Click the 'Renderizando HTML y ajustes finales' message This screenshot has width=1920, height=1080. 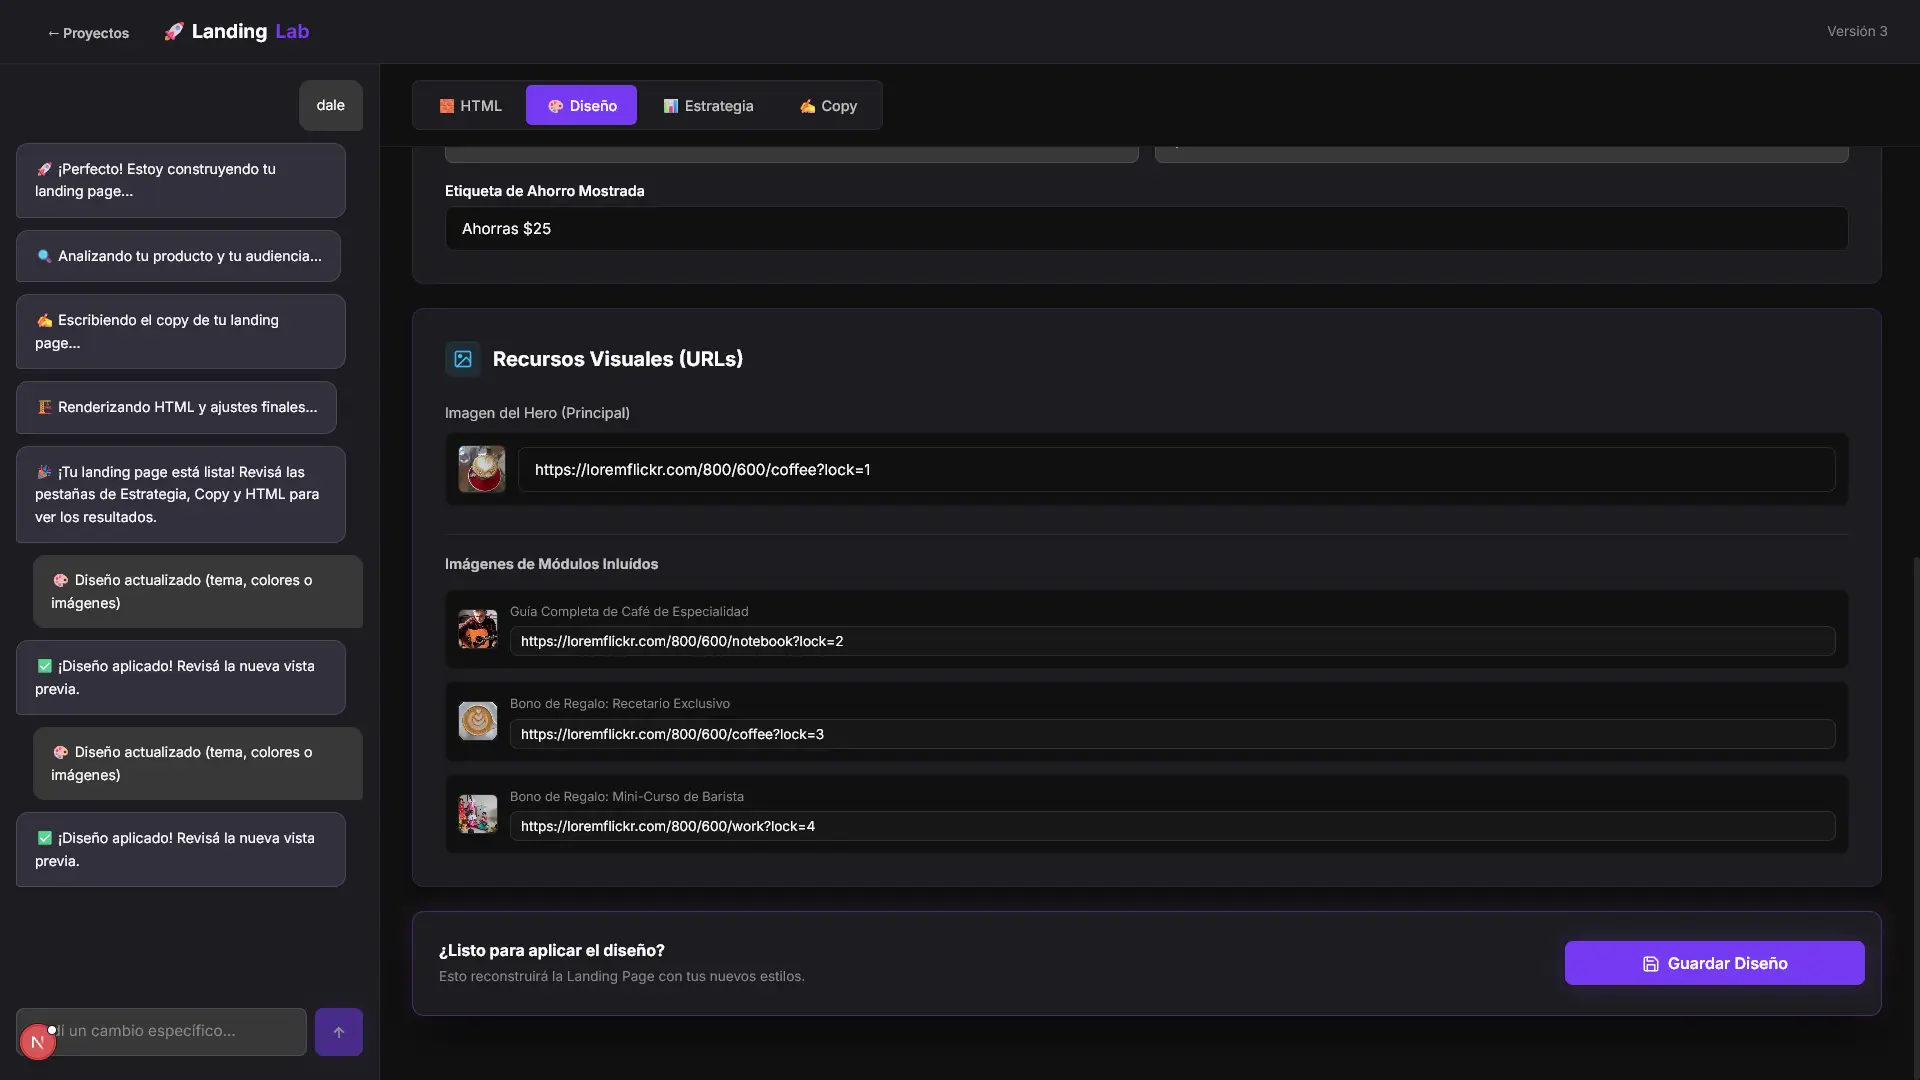pyautogui.click(x=176, y=408)
